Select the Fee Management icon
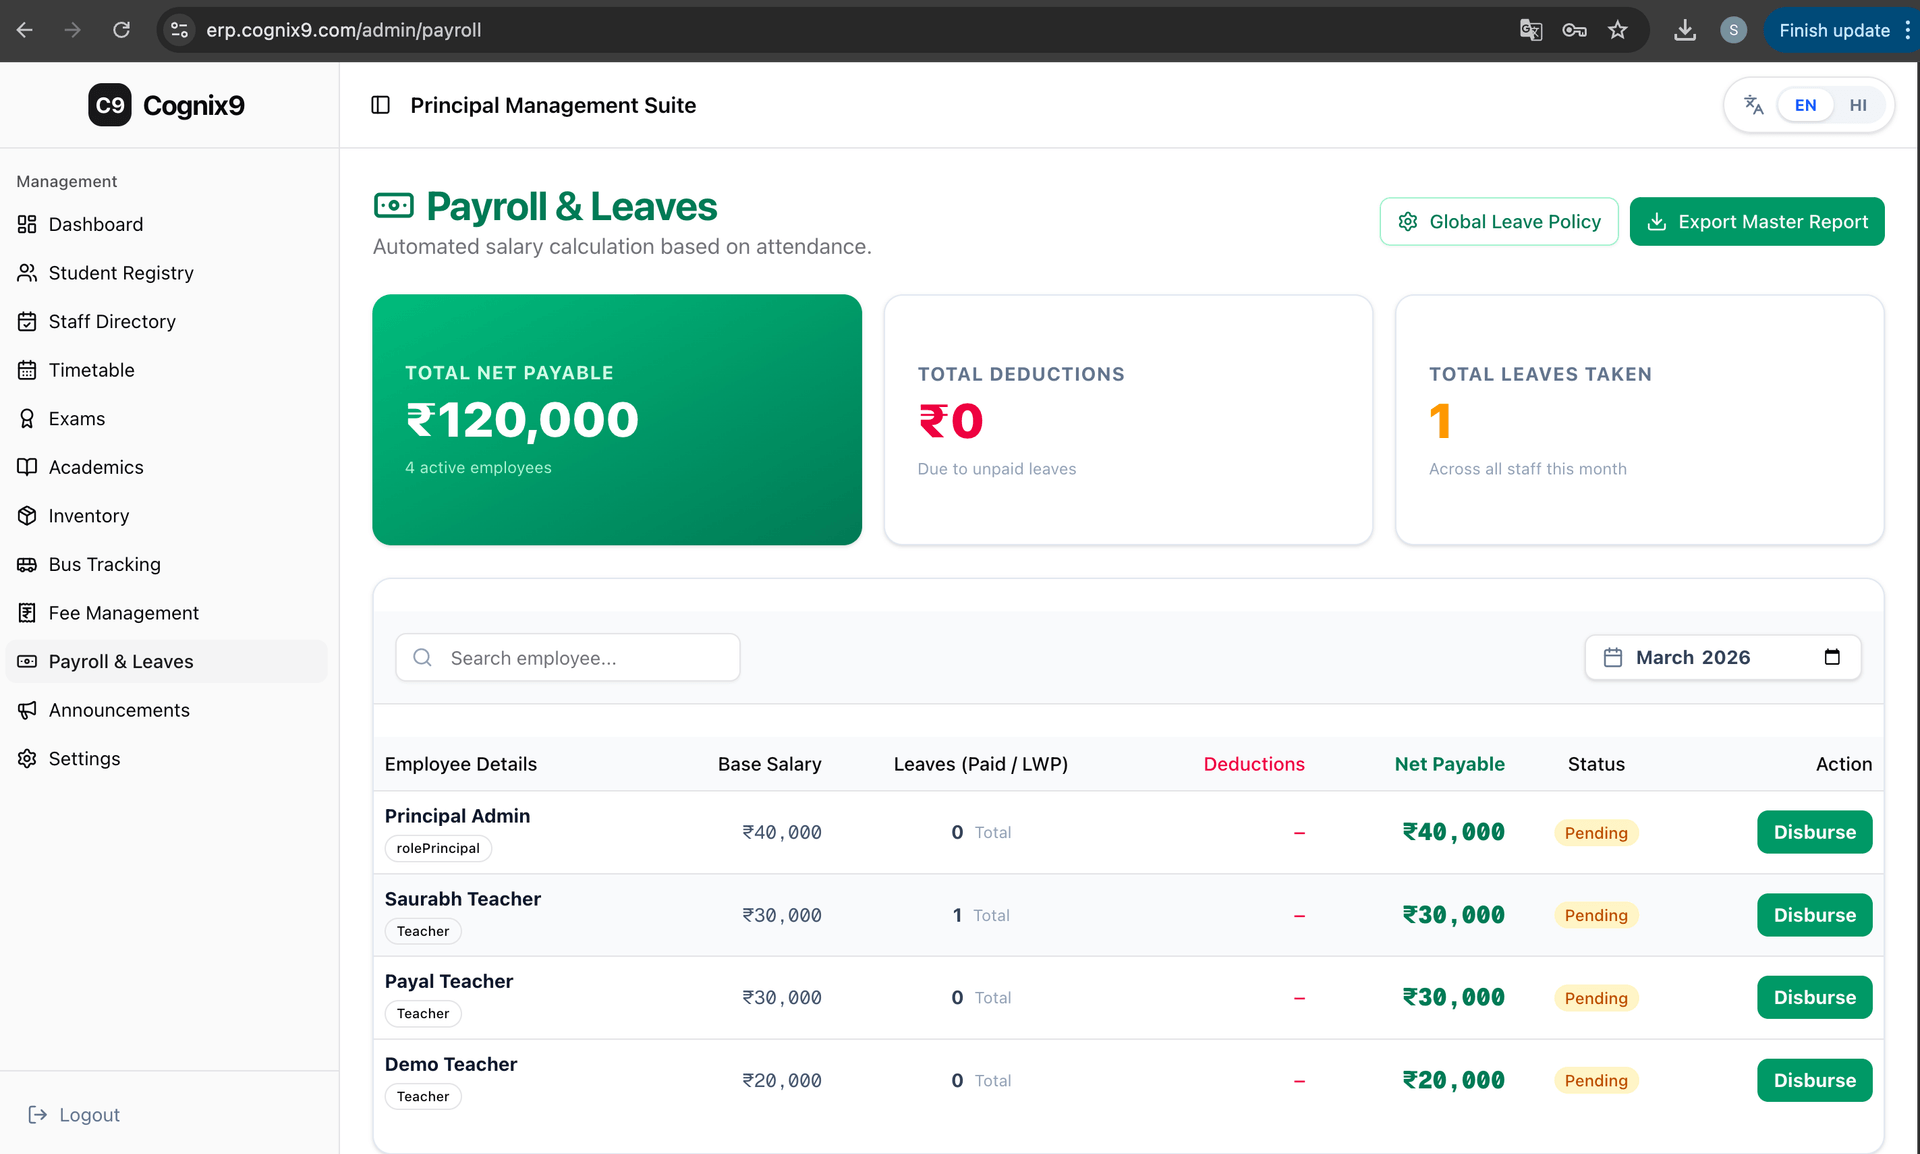Viewport: 1920px width, 1154px height. click(x=27, y=612)
